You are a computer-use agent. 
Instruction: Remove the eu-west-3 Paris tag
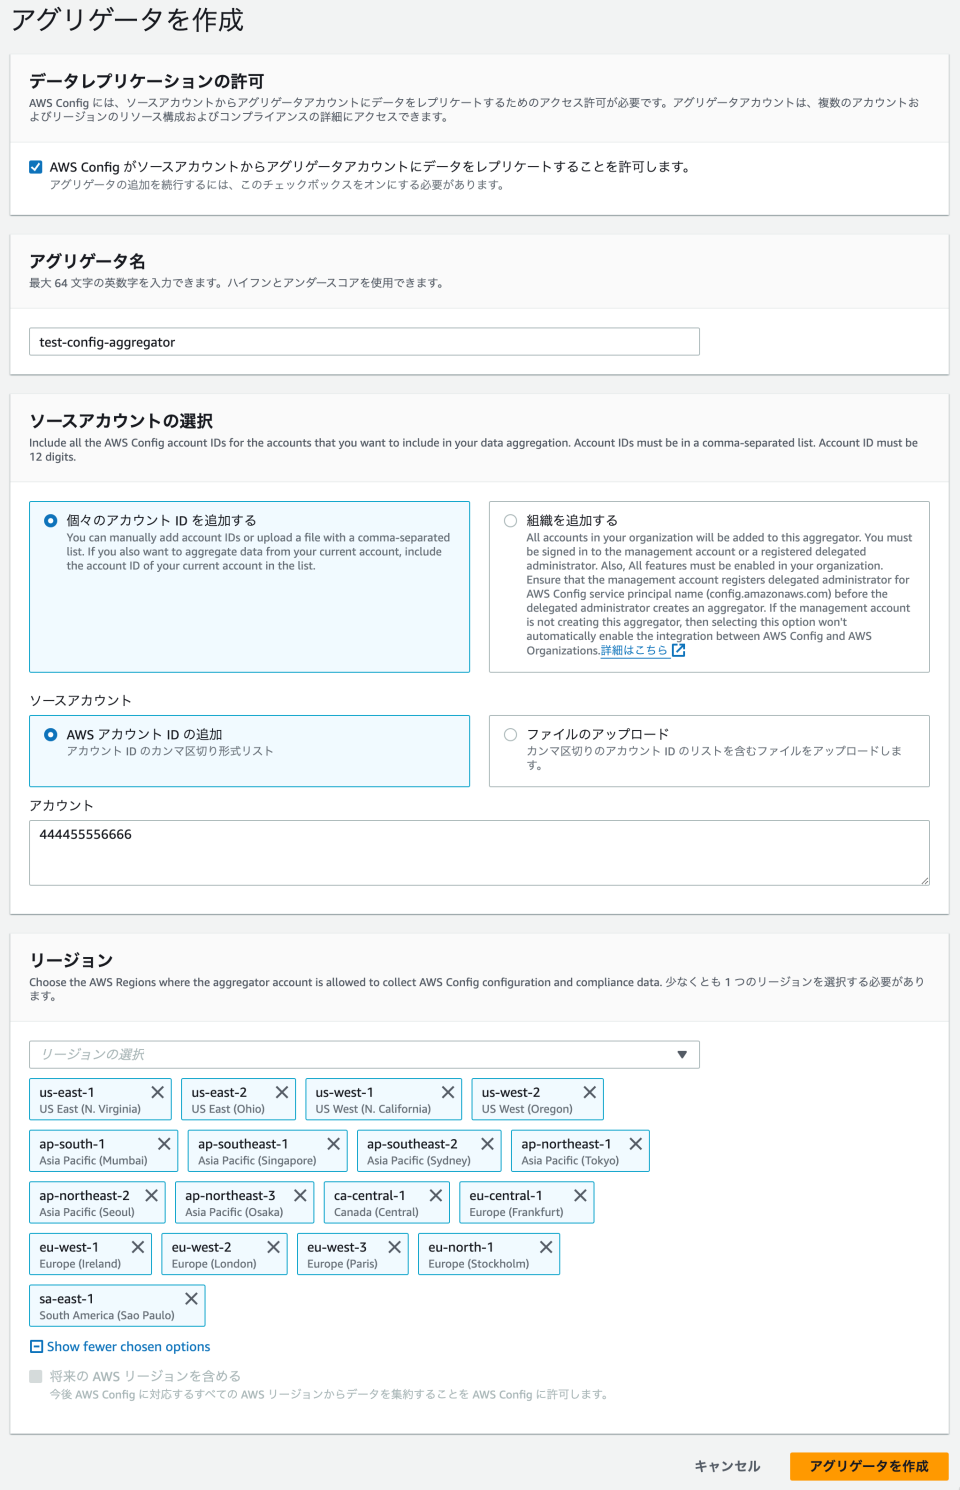click(x=395, y=1247)
